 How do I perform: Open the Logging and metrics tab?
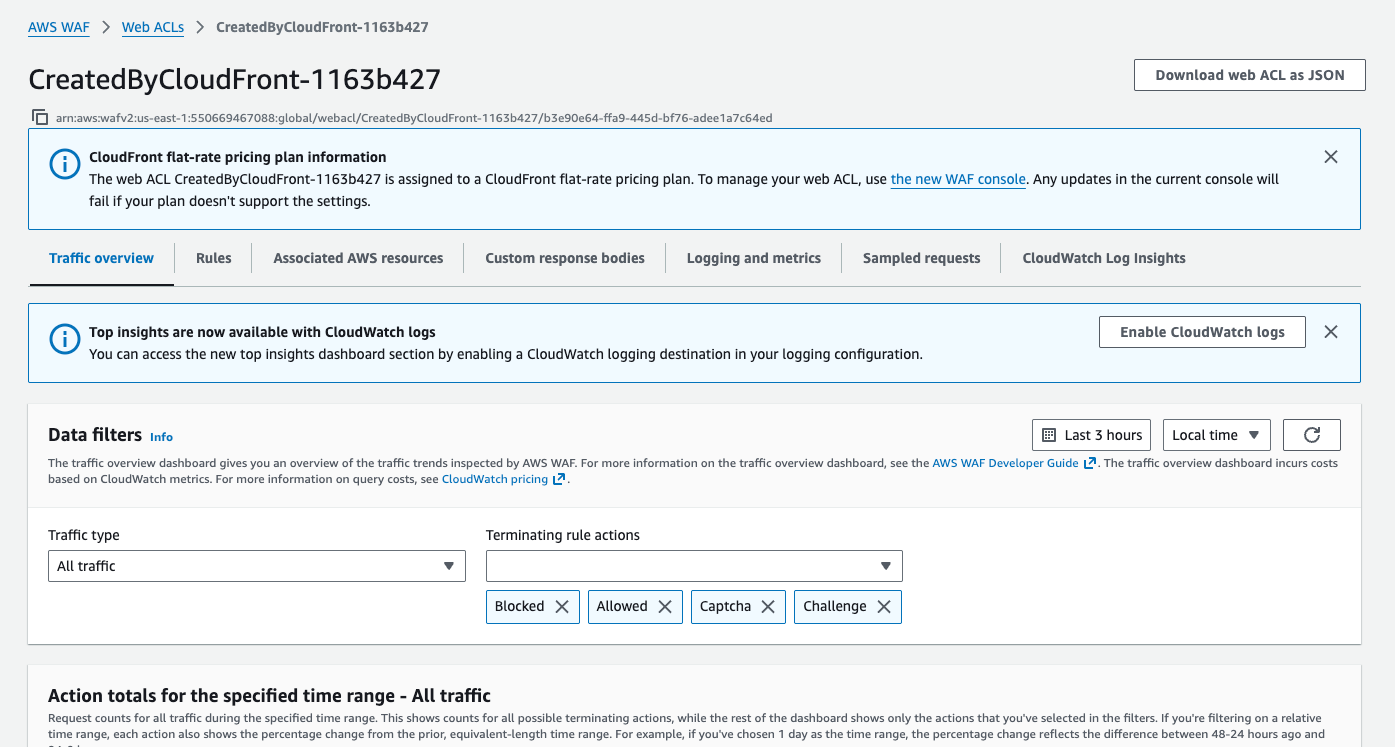[x=754, y=258]
